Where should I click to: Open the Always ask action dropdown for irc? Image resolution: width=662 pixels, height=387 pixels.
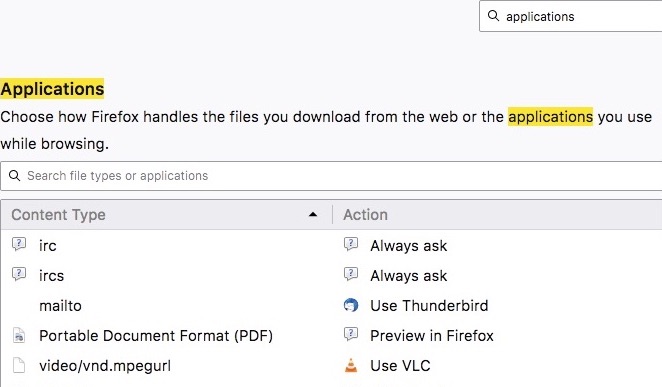coord(500,245)
